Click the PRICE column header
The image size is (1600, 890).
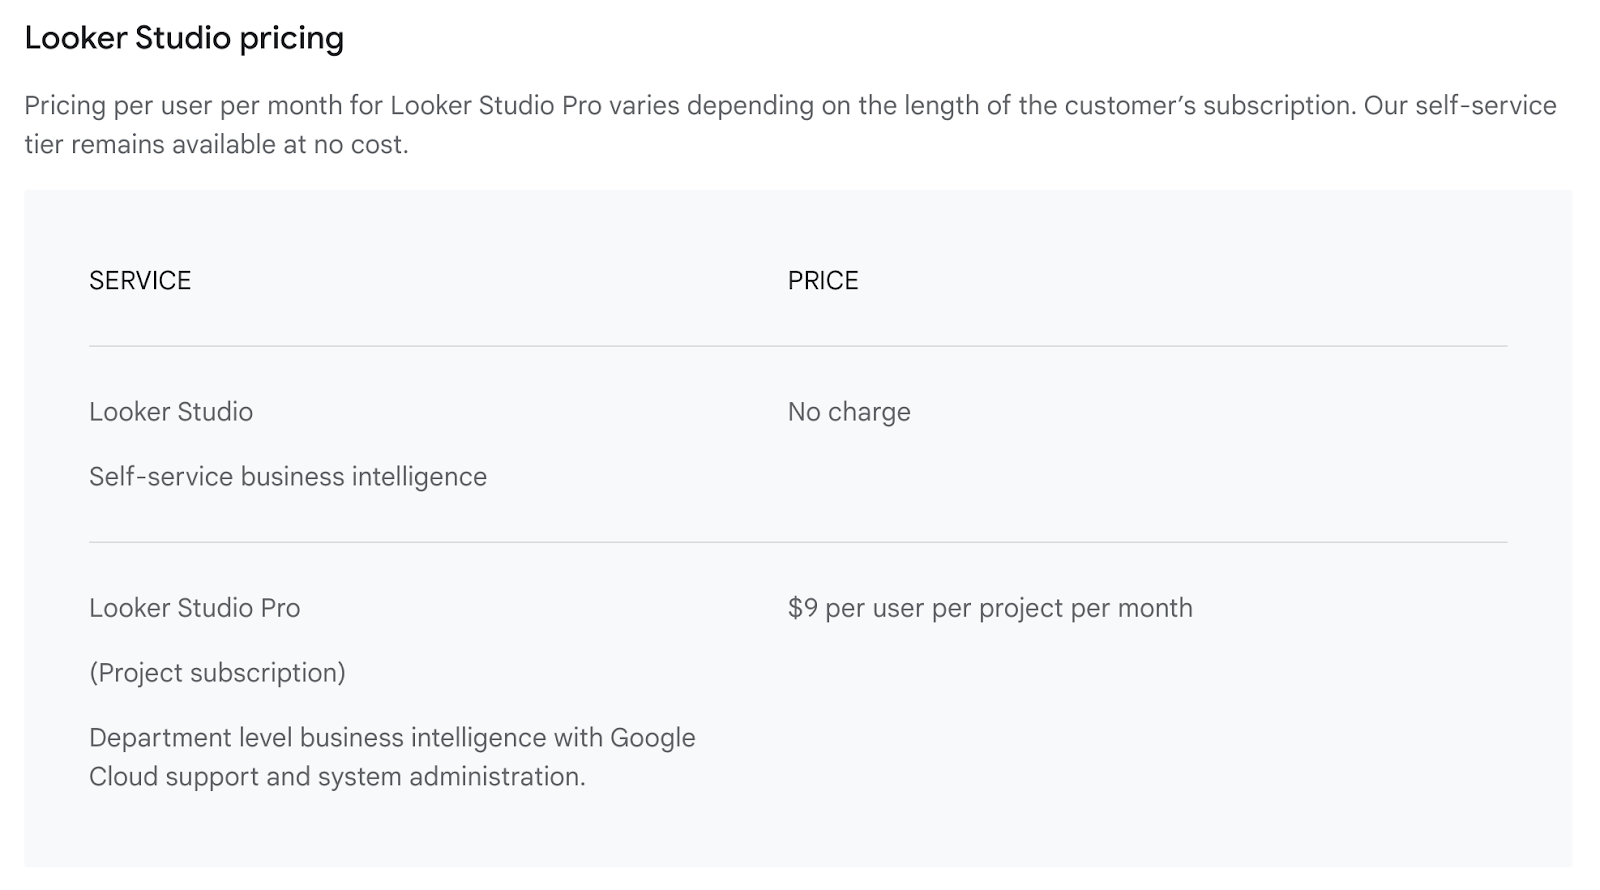coord(823,280)
